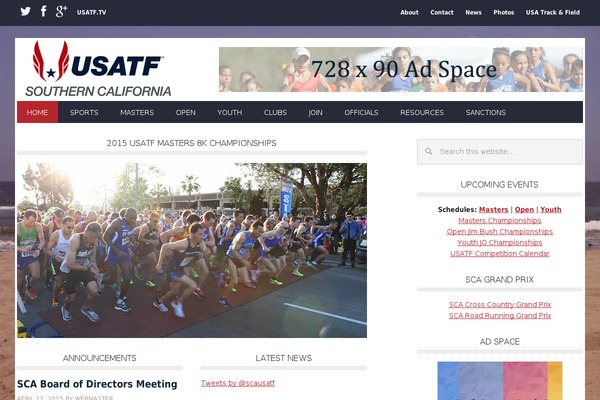Open the SCA Road Running Grand Prix link
This screenshot has width=600, height=400.
click(x=500, y=315)
